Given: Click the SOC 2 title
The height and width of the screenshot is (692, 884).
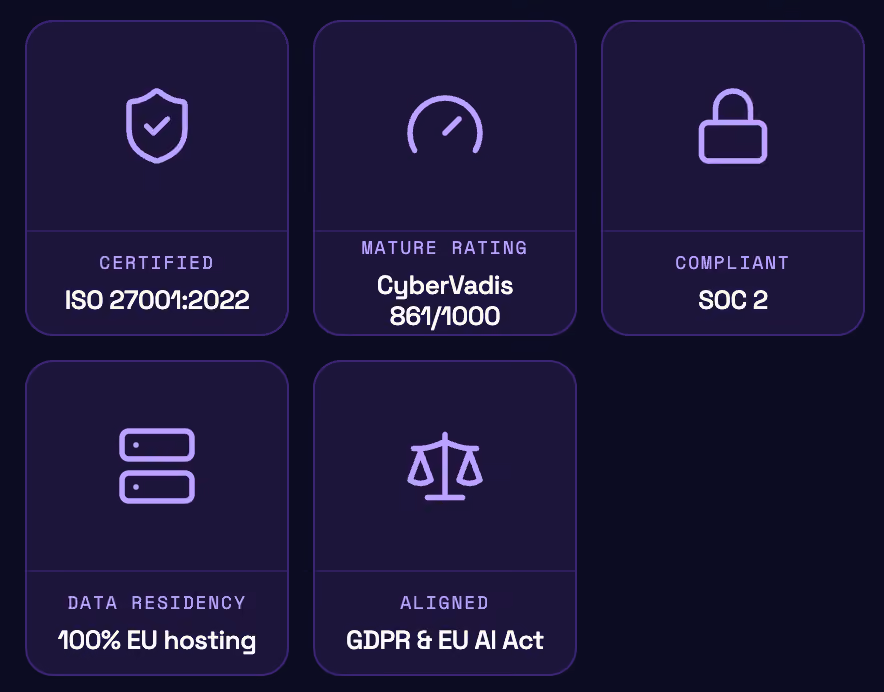Looking at the screenshot, I should tap(732, 299).
